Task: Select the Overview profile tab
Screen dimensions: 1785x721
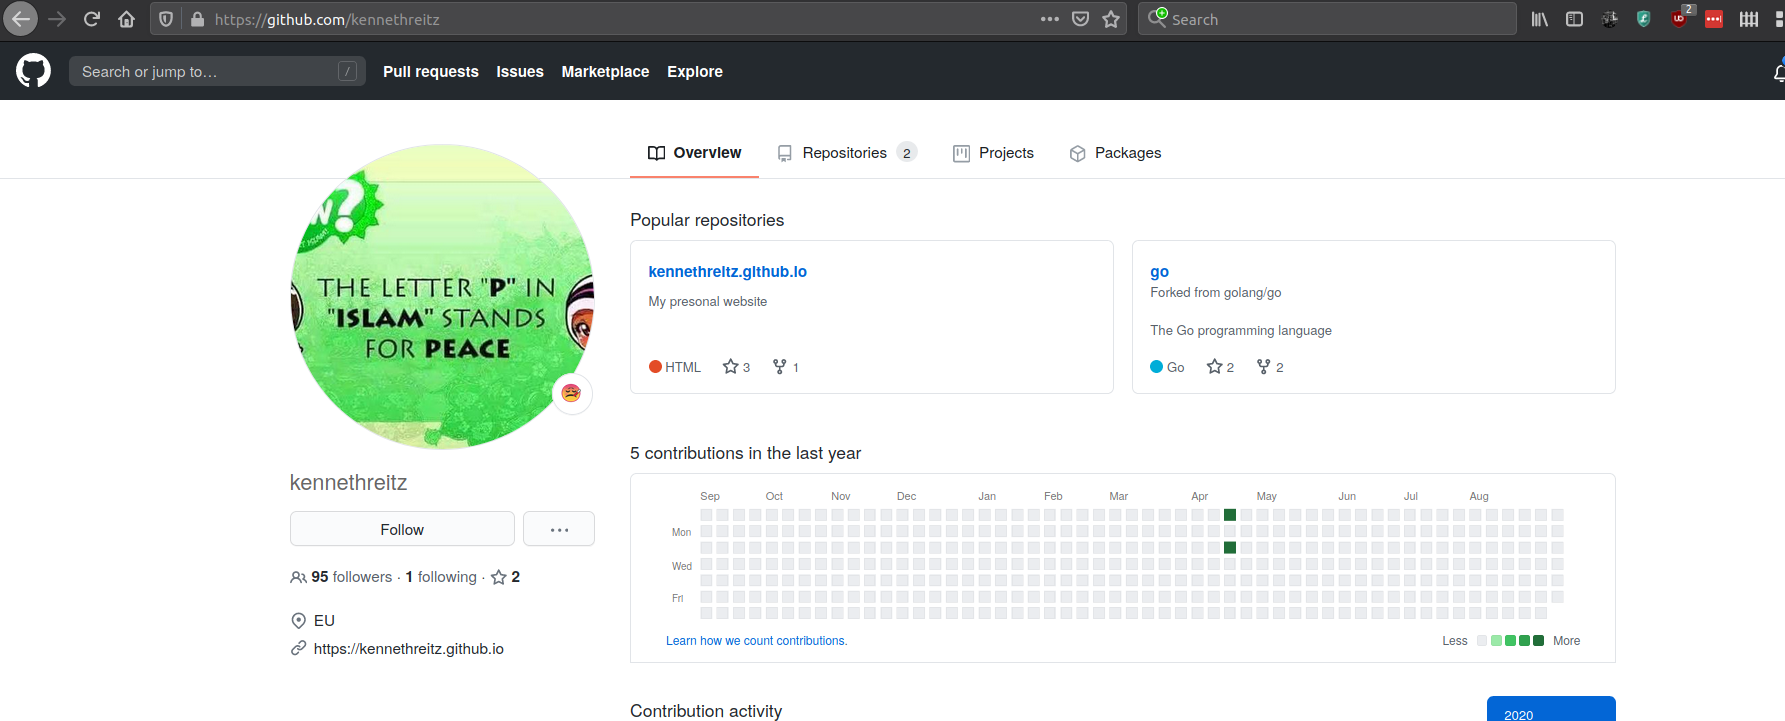Action: coord(694,153)
